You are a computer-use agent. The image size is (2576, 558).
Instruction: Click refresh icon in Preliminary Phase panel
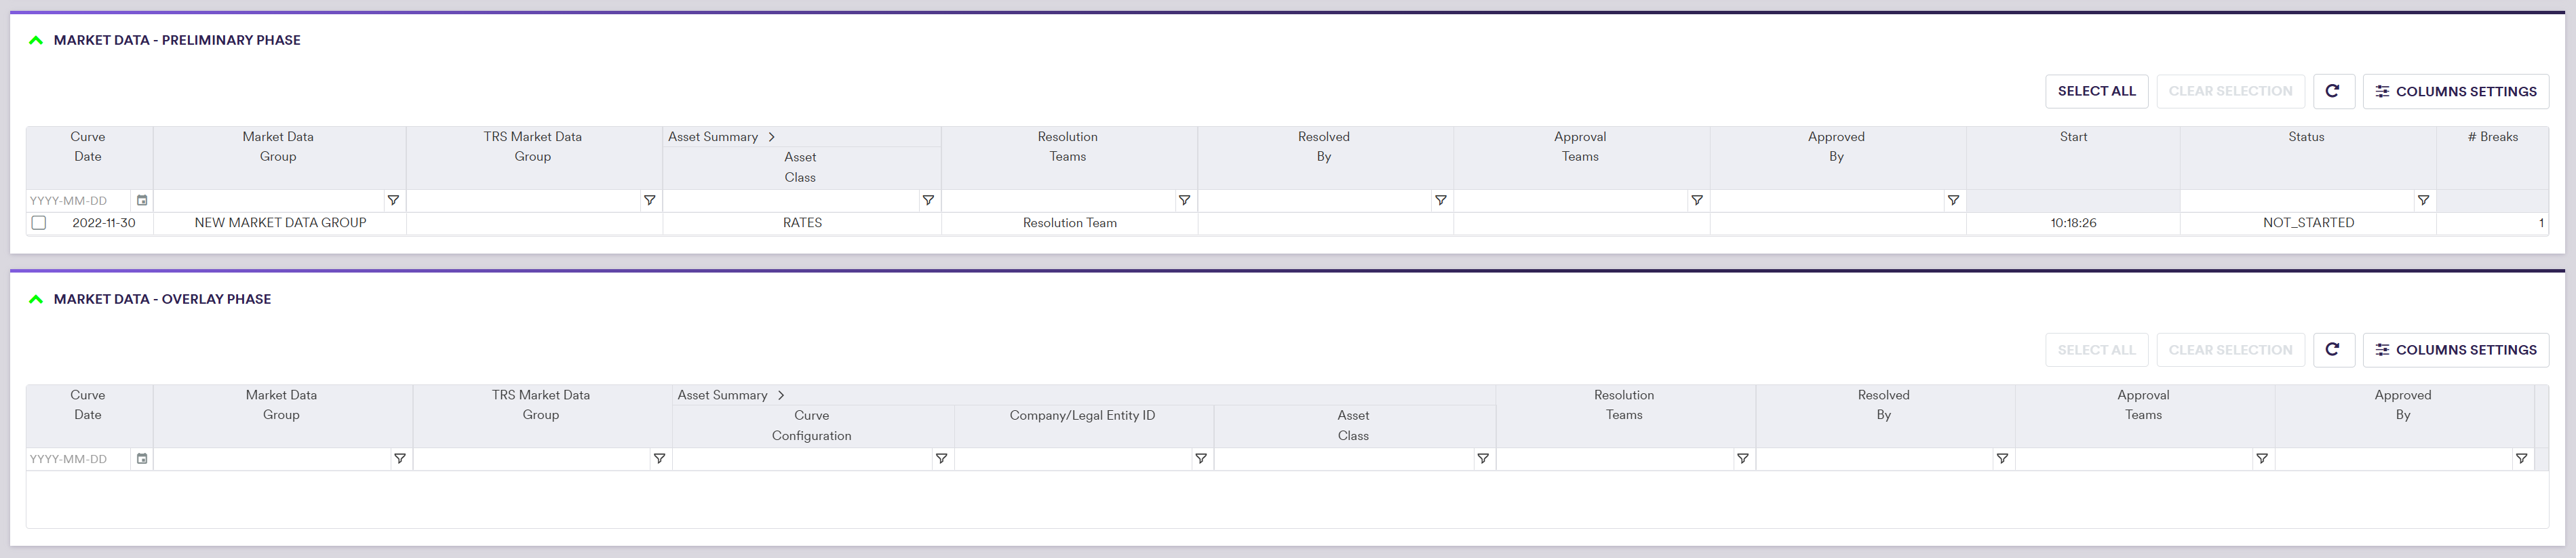tap(2332, 91)
